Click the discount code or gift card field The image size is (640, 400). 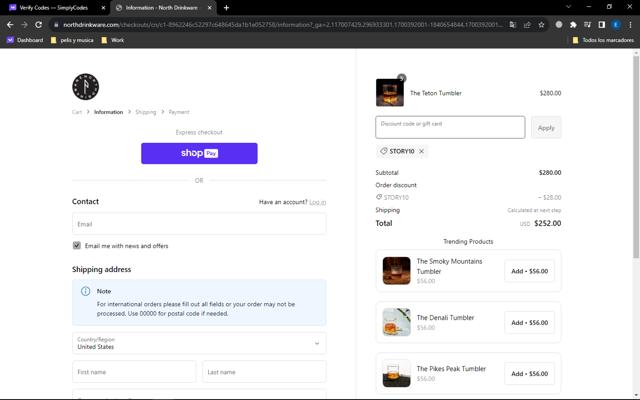coord(450,127)
